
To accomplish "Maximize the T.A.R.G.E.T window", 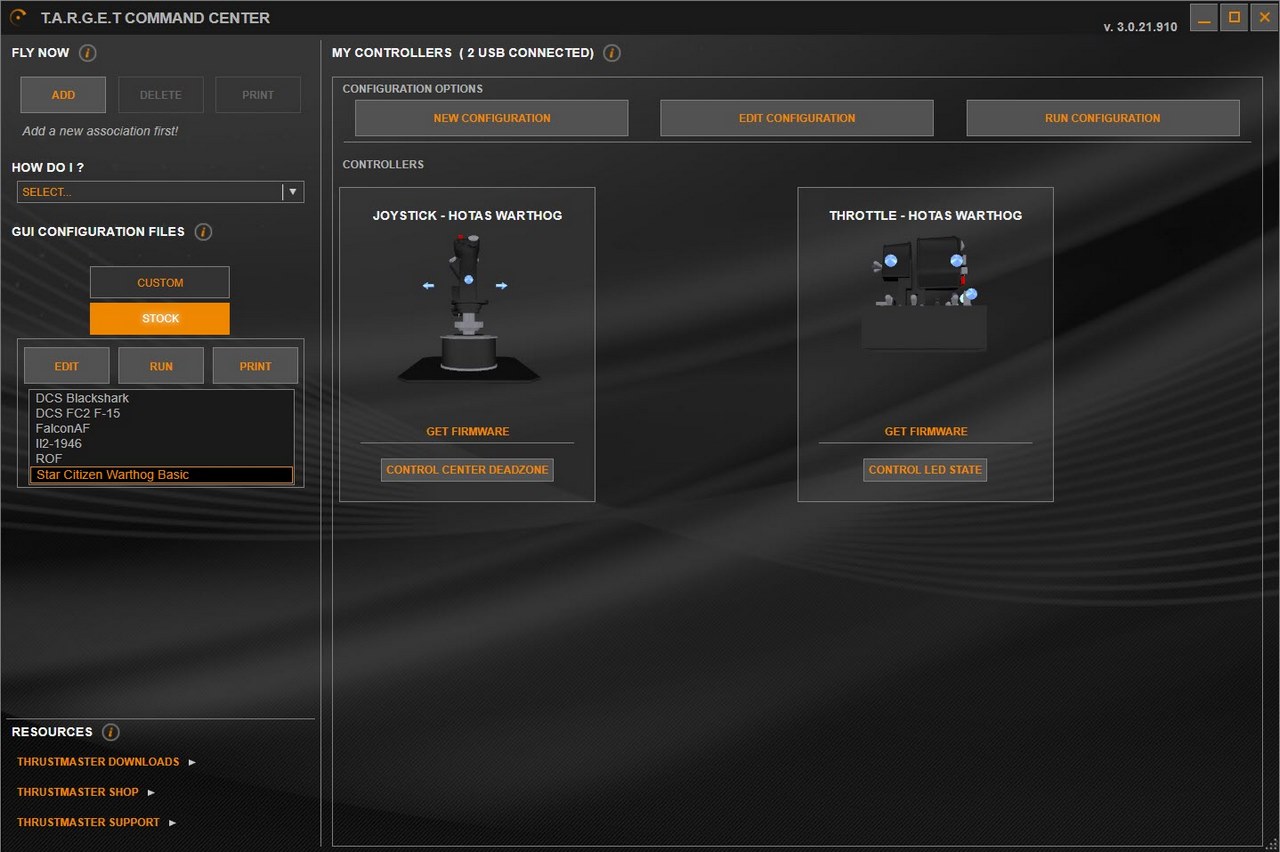I will (x=1234, y=17).
